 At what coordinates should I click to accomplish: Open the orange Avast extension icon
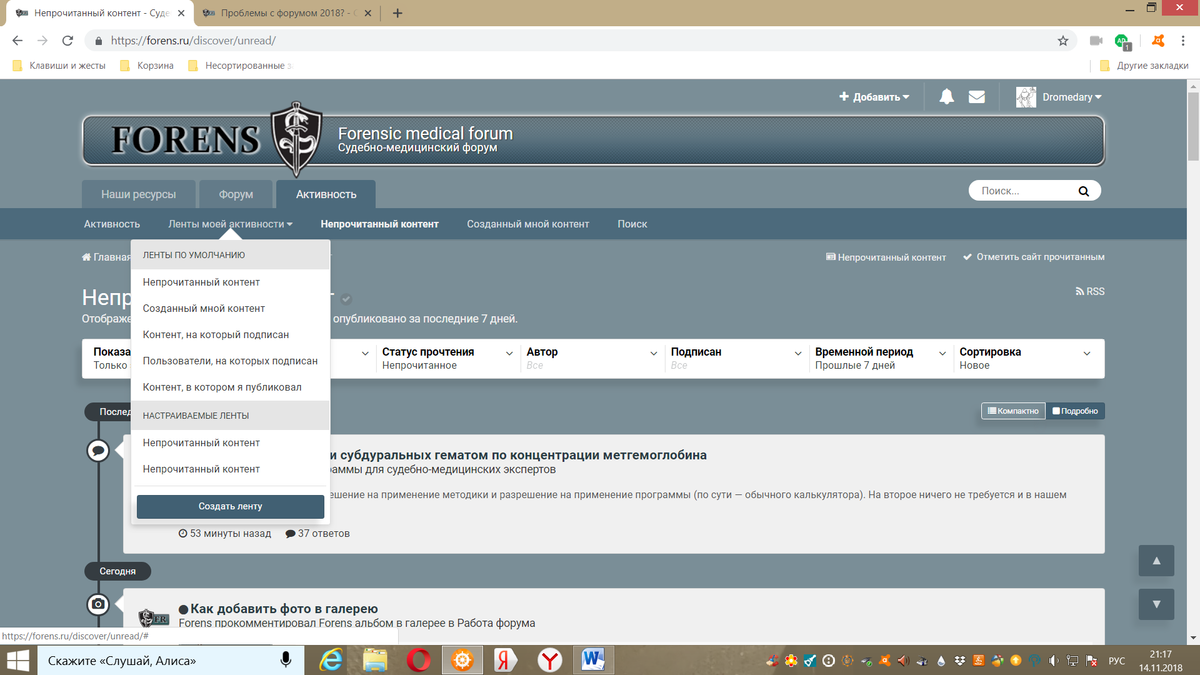pyautogui.click(x=1157, y=41)
